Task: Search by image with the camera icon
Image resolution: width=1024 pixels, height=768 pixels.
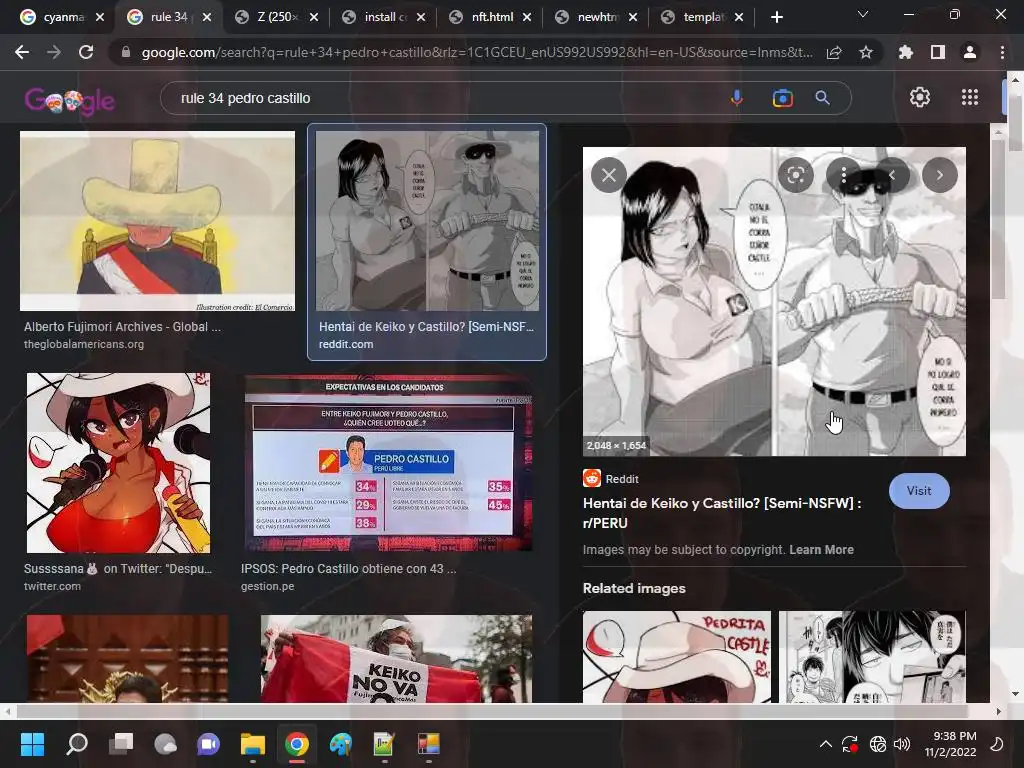Action: [782, 98]
